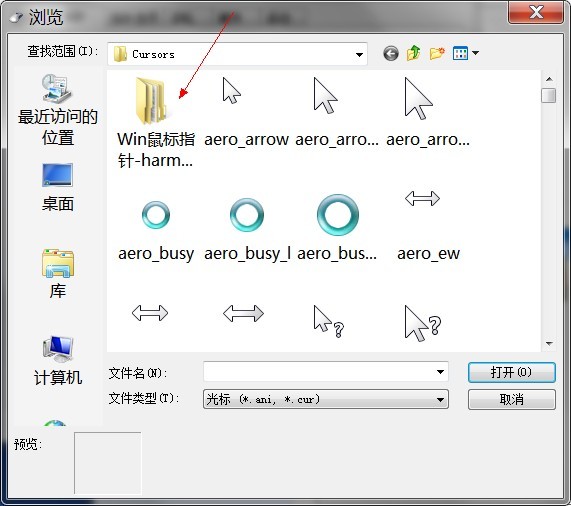
Task: Go up one folder level
Action: (x=414, y=54)
